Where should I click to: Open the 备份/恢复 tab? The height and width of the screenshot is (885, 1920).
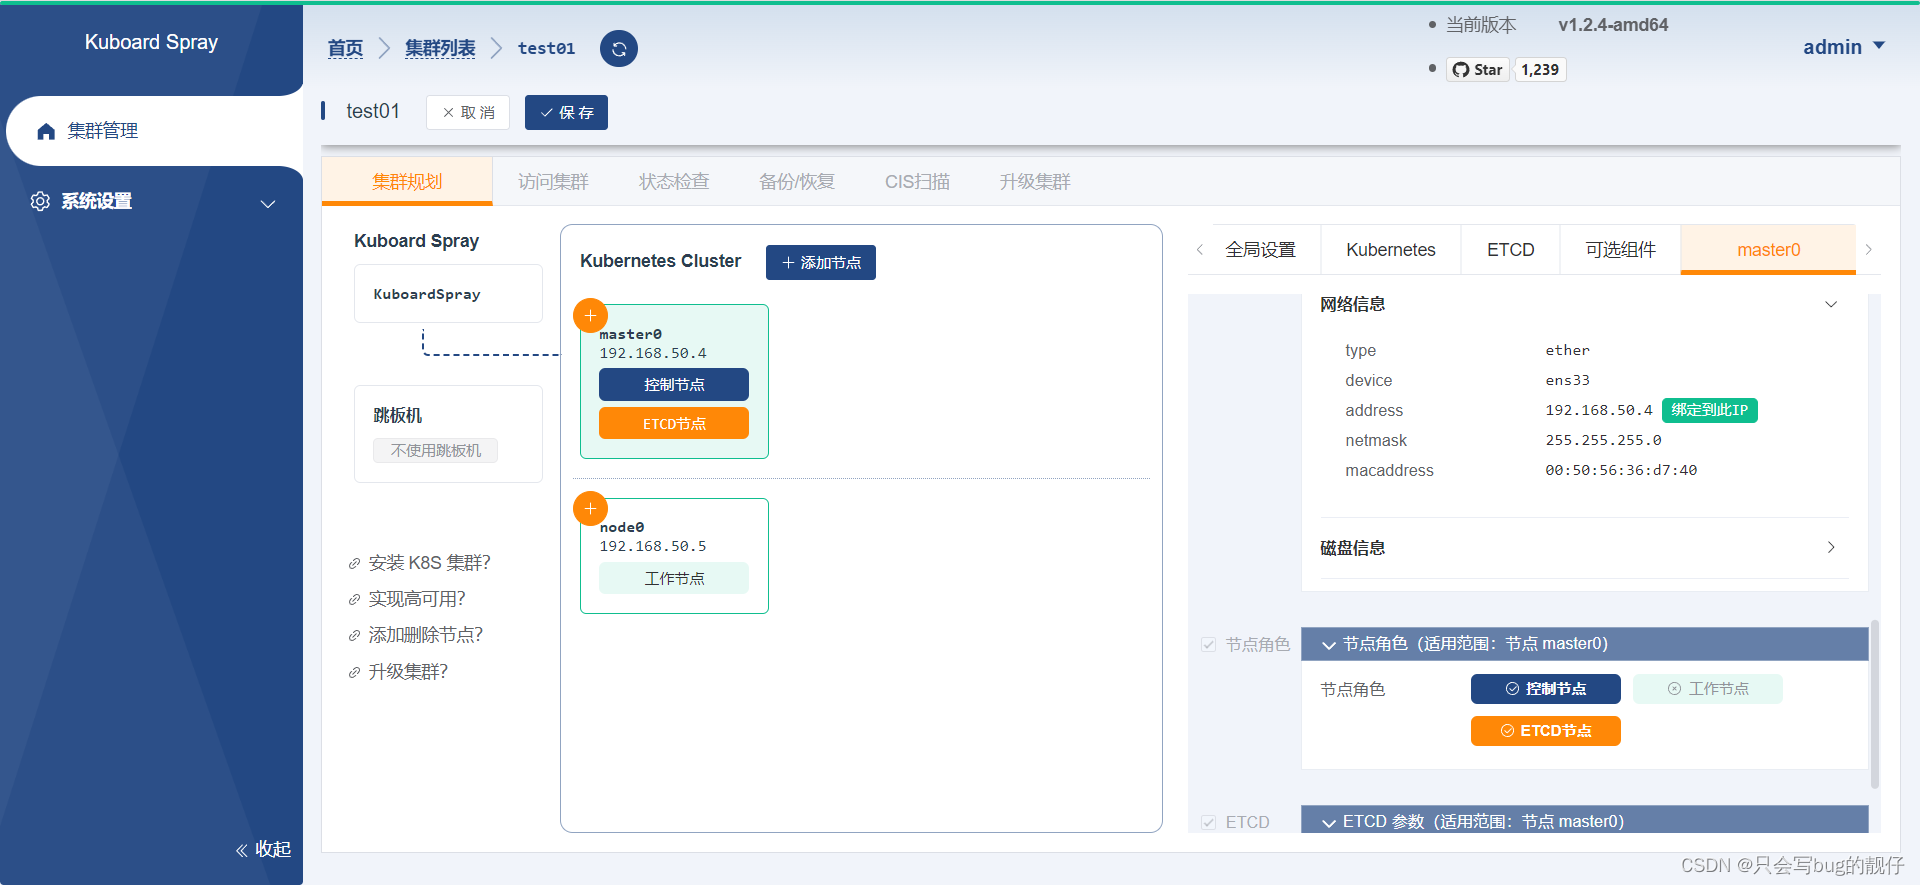click(797, 182)
